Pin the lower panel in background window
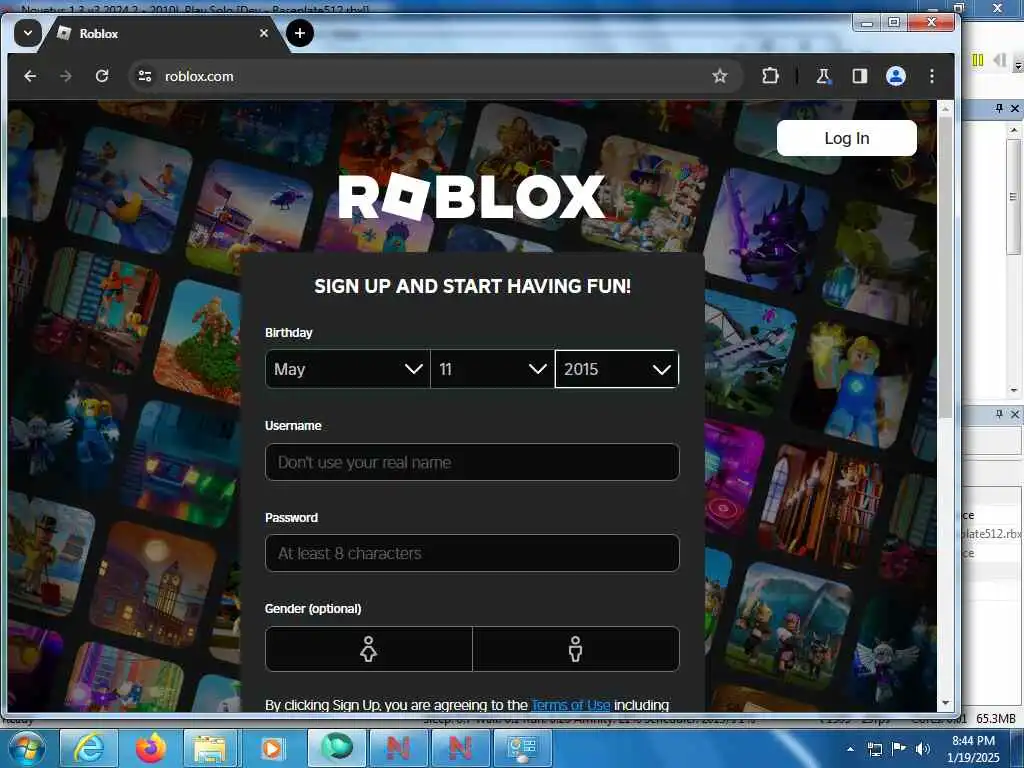Image resolution: width=1024 pixels, height=768 pixels. point(999,414)
